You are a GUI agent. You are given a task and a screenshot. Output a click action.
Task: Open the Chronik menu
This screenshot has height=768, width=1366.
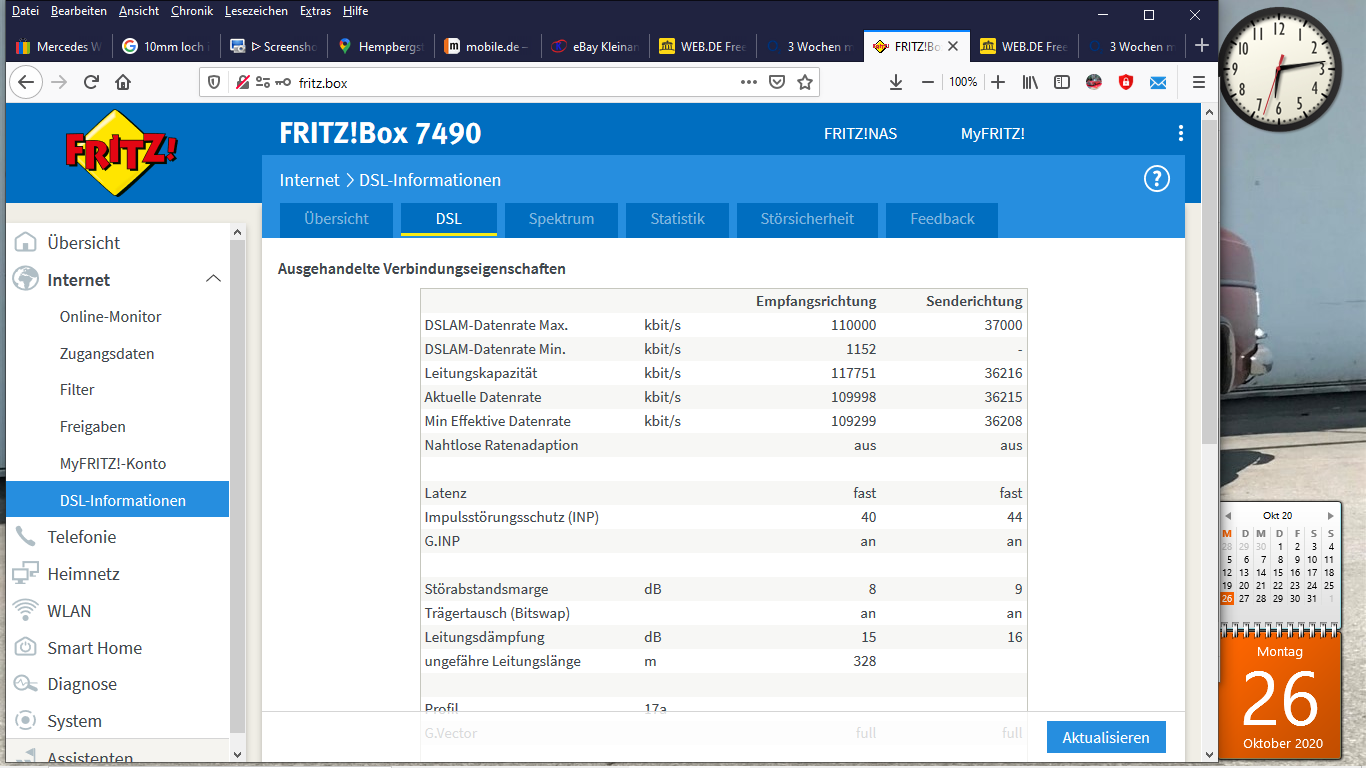pyautogui.click(x=192, y=11)
